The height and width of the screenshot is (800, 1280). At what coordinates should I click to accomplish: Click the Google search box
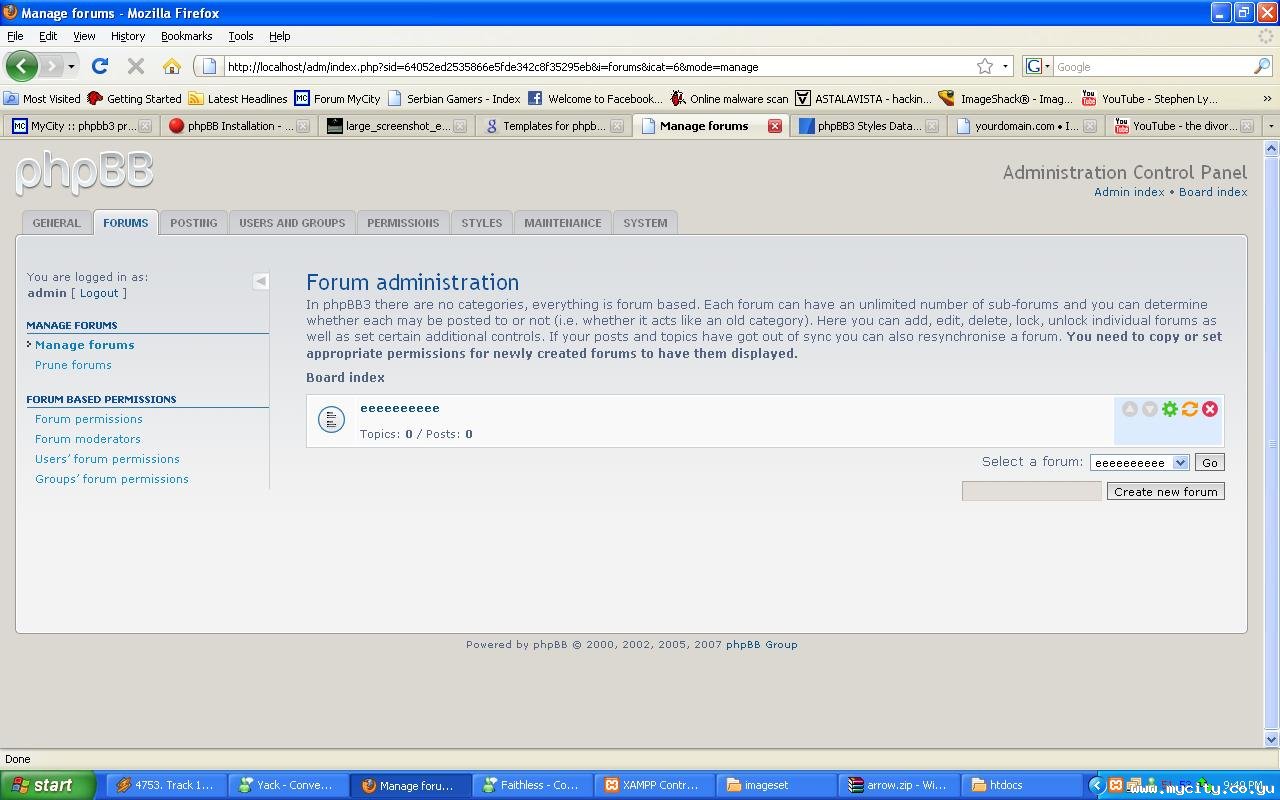pyautogui.click(x=1153, y=67)
